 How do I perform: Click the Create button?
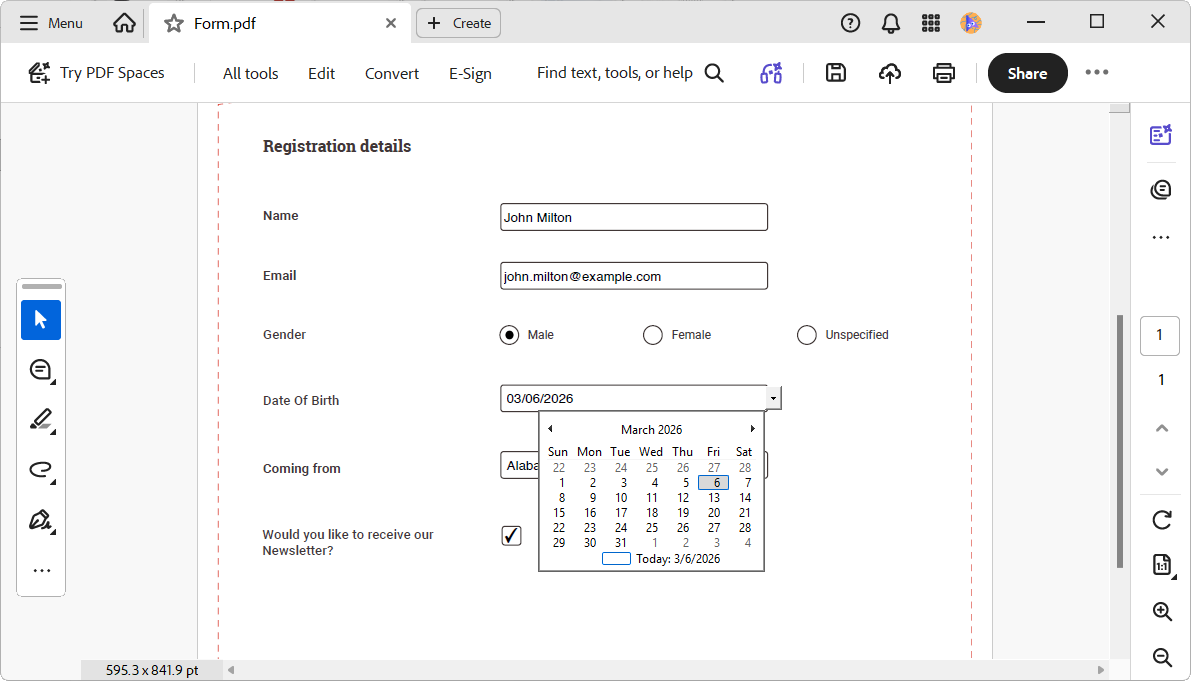pos(459,23)
